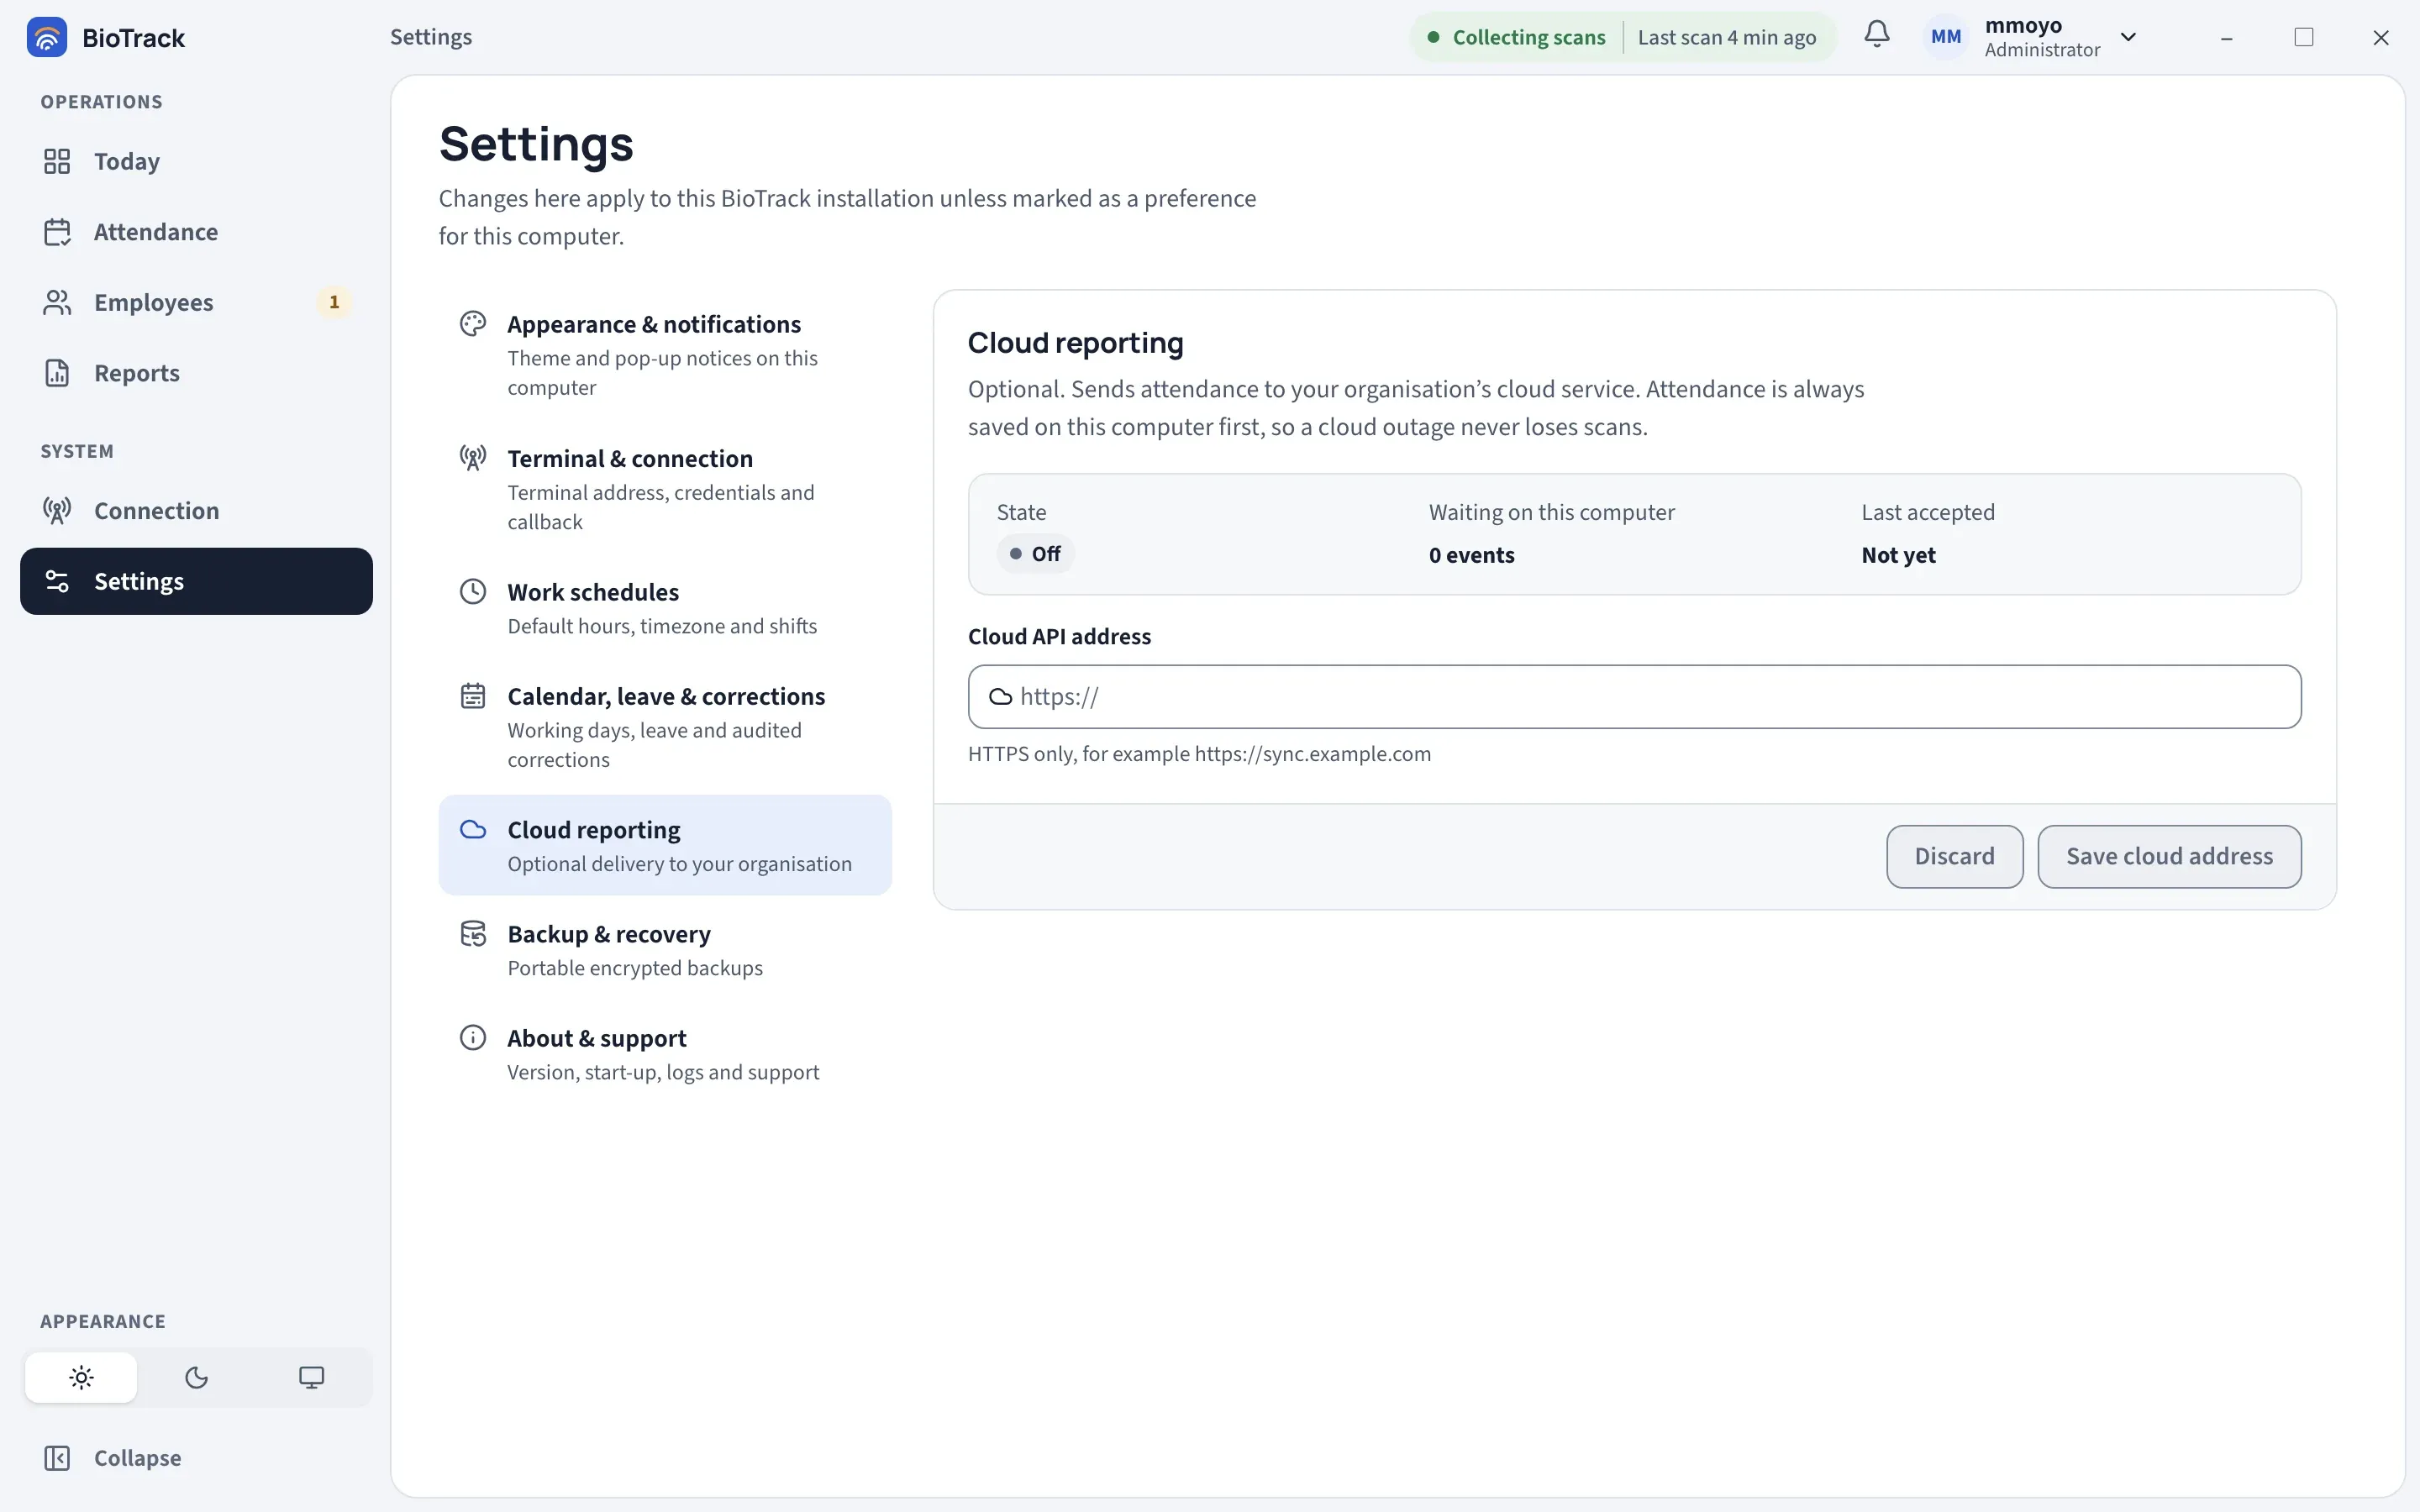Open the Employees section
2420x1512 pixels.
pyautogui.click(x=196, y=302)
